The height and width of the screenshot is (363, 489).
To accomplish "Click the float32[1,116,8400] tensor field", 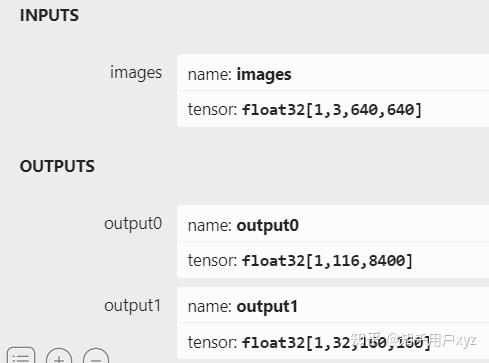I will point(333,261).
